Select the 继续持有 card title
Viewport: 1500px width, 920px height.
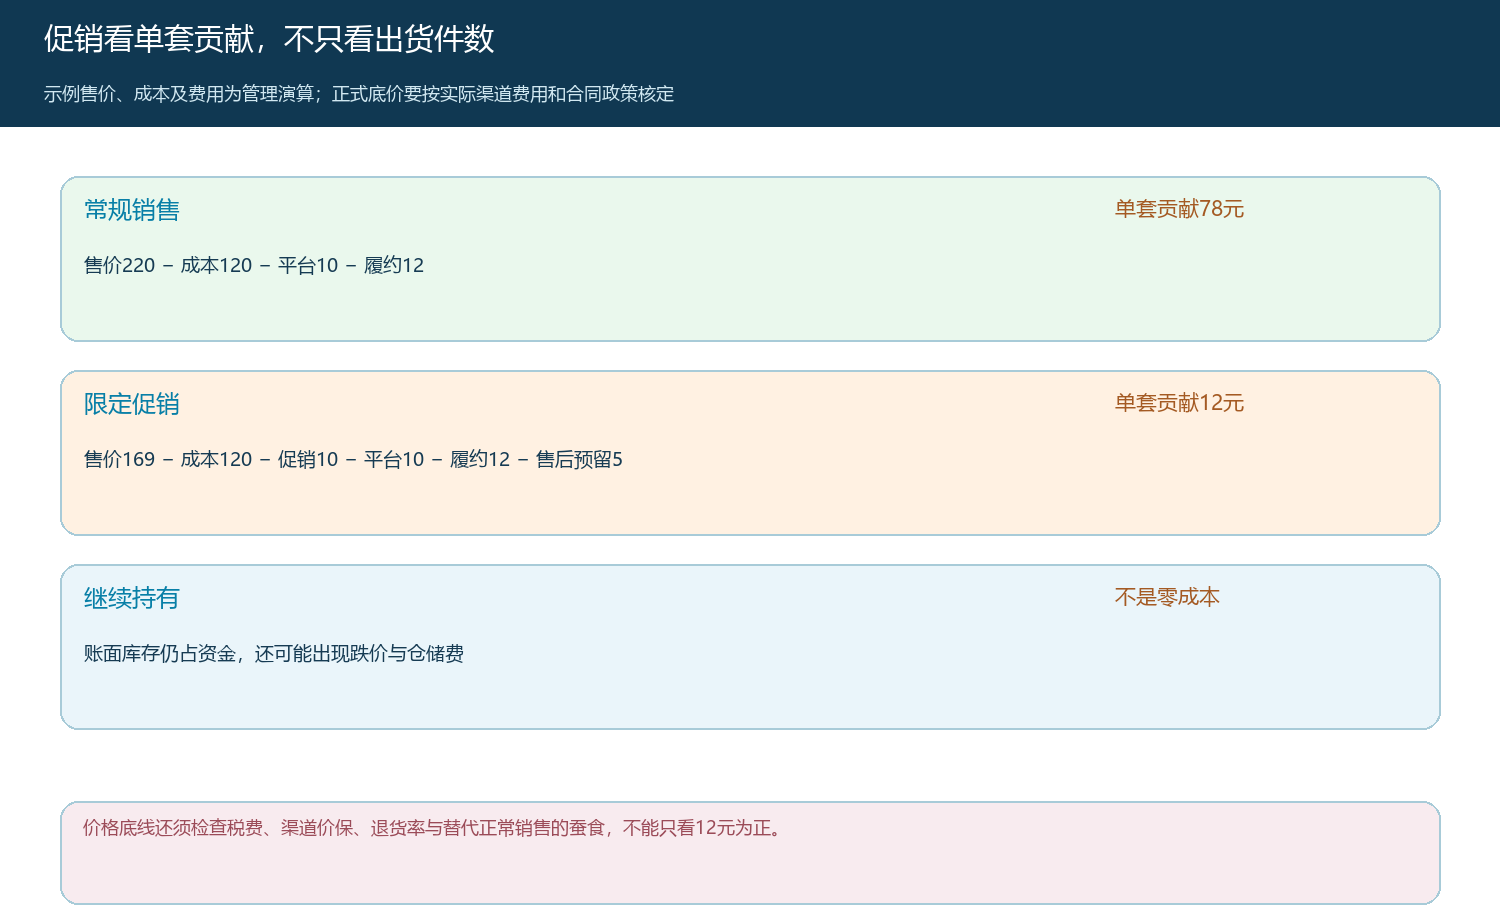tap(132, 598)
